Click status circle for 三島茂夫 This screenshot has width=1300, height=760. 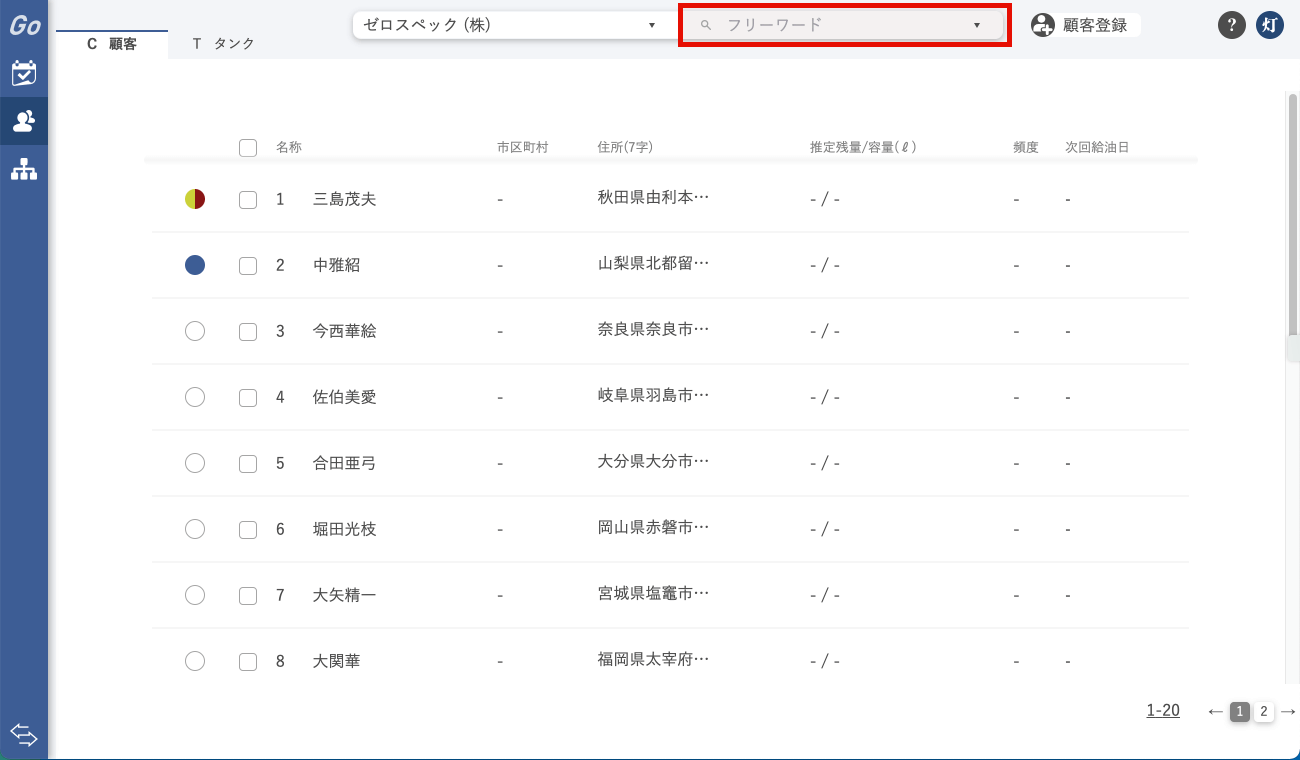tap(195, 199)
